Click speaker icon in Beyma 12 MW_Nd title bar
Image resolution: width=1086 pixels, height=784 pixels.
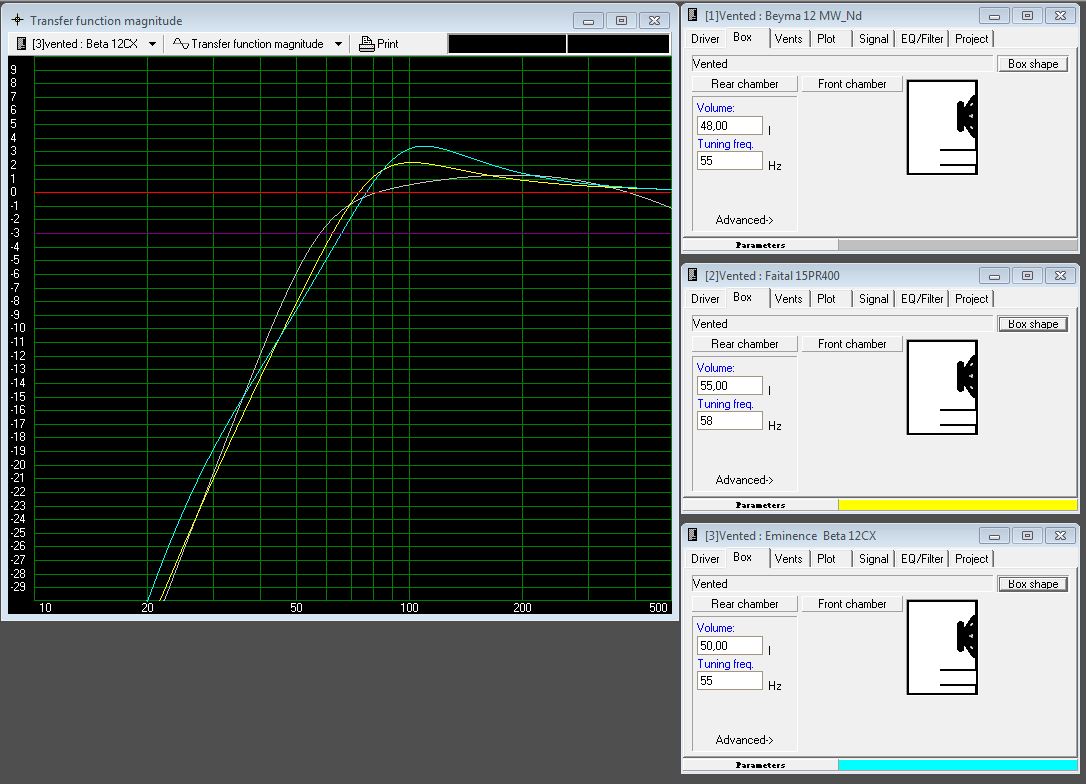click(x=693, y=15)
